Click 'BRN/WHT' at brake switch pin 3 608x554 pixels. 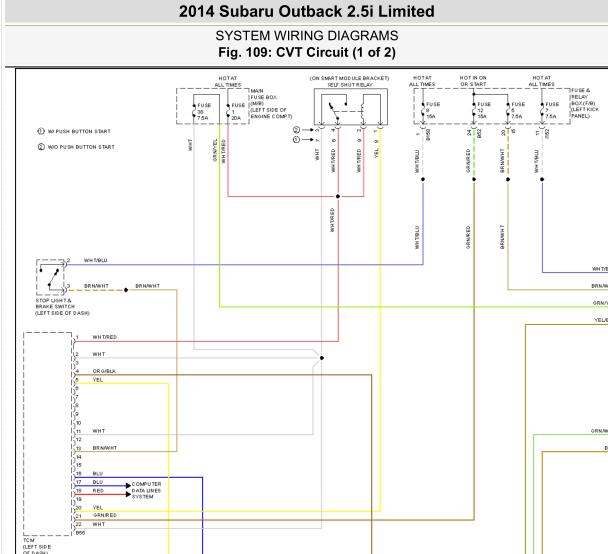pyautogui.click(x=96, y=286)
